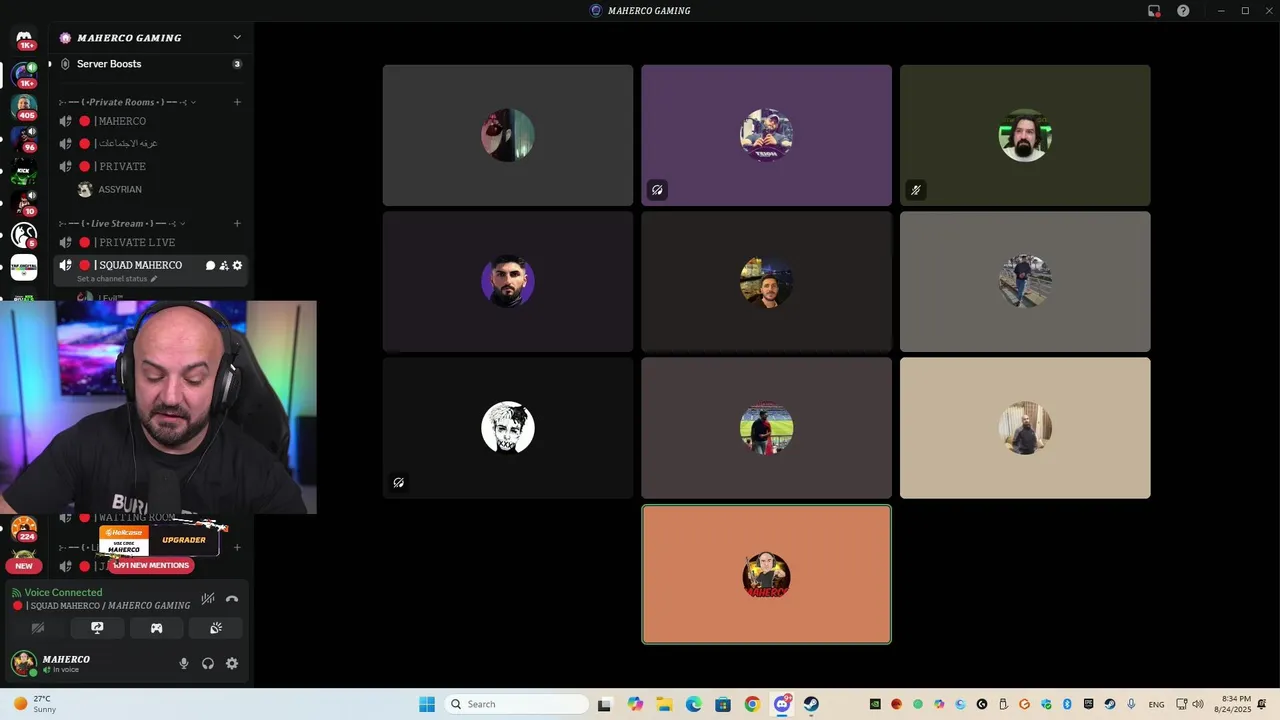1280x720 pixels.
Task: Mute the microphone
Action: pyautogui.click(x=183, y=663)
